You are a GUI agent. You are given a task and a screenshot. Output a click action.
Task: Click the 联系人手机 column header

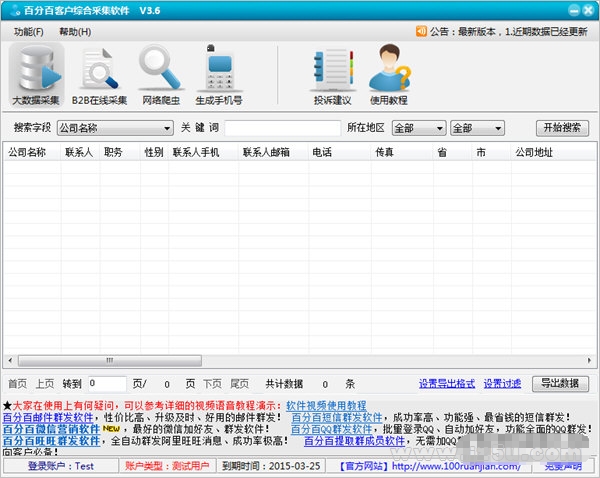point(203,152)
